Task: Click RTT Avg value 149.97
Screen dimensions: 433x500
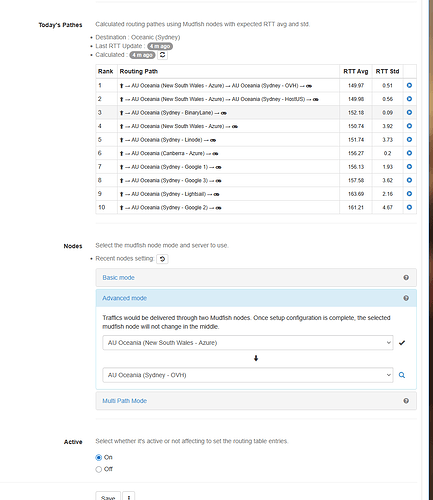Action: click(356, 86)
